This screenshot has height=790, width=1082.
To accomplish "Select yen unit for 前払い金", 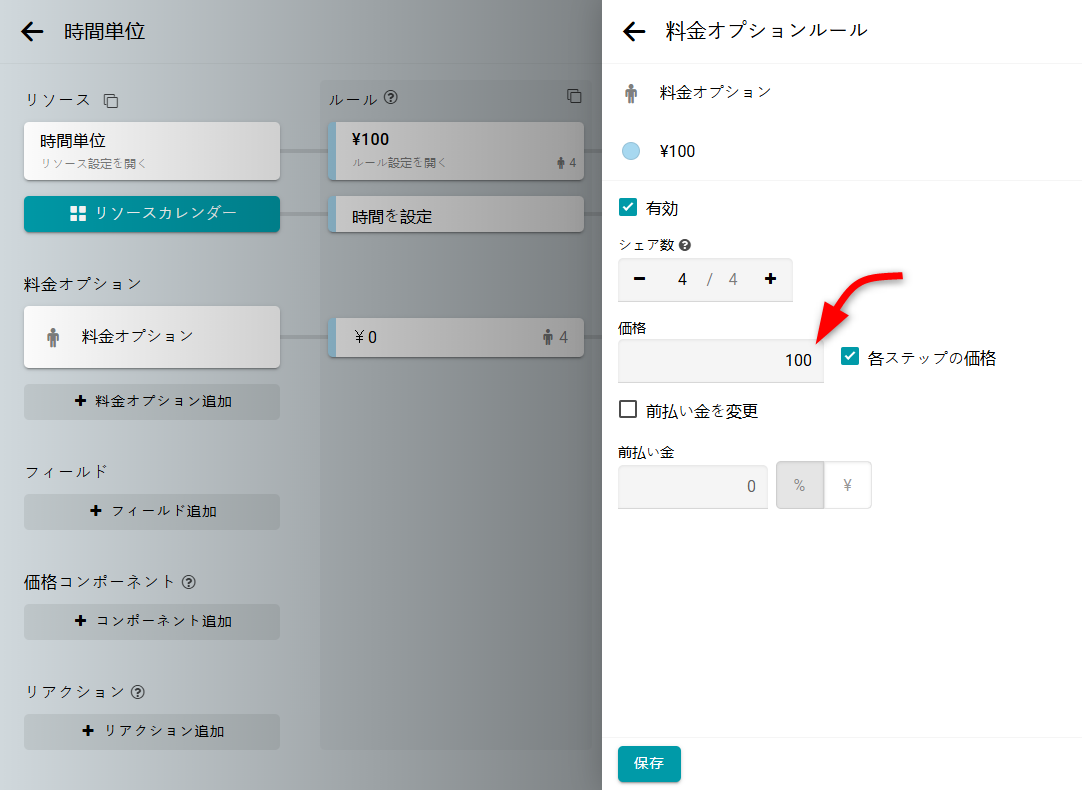I will pos(847,485).
